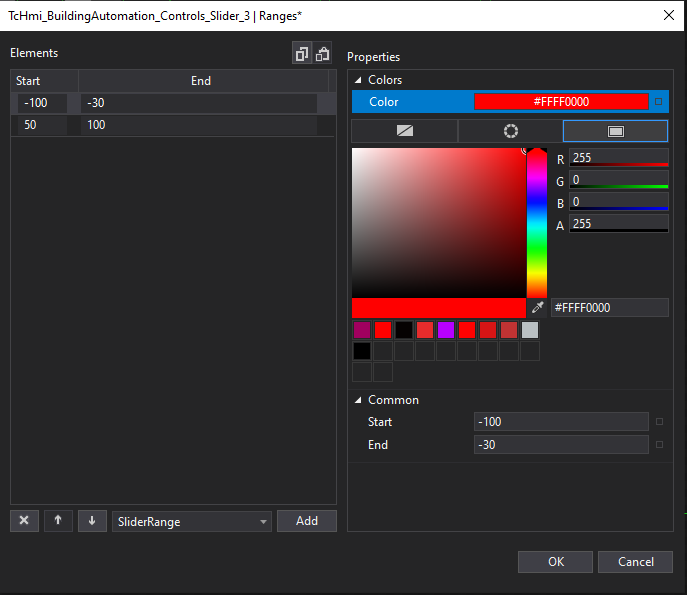Click the Add button

[x=307, y=521]
